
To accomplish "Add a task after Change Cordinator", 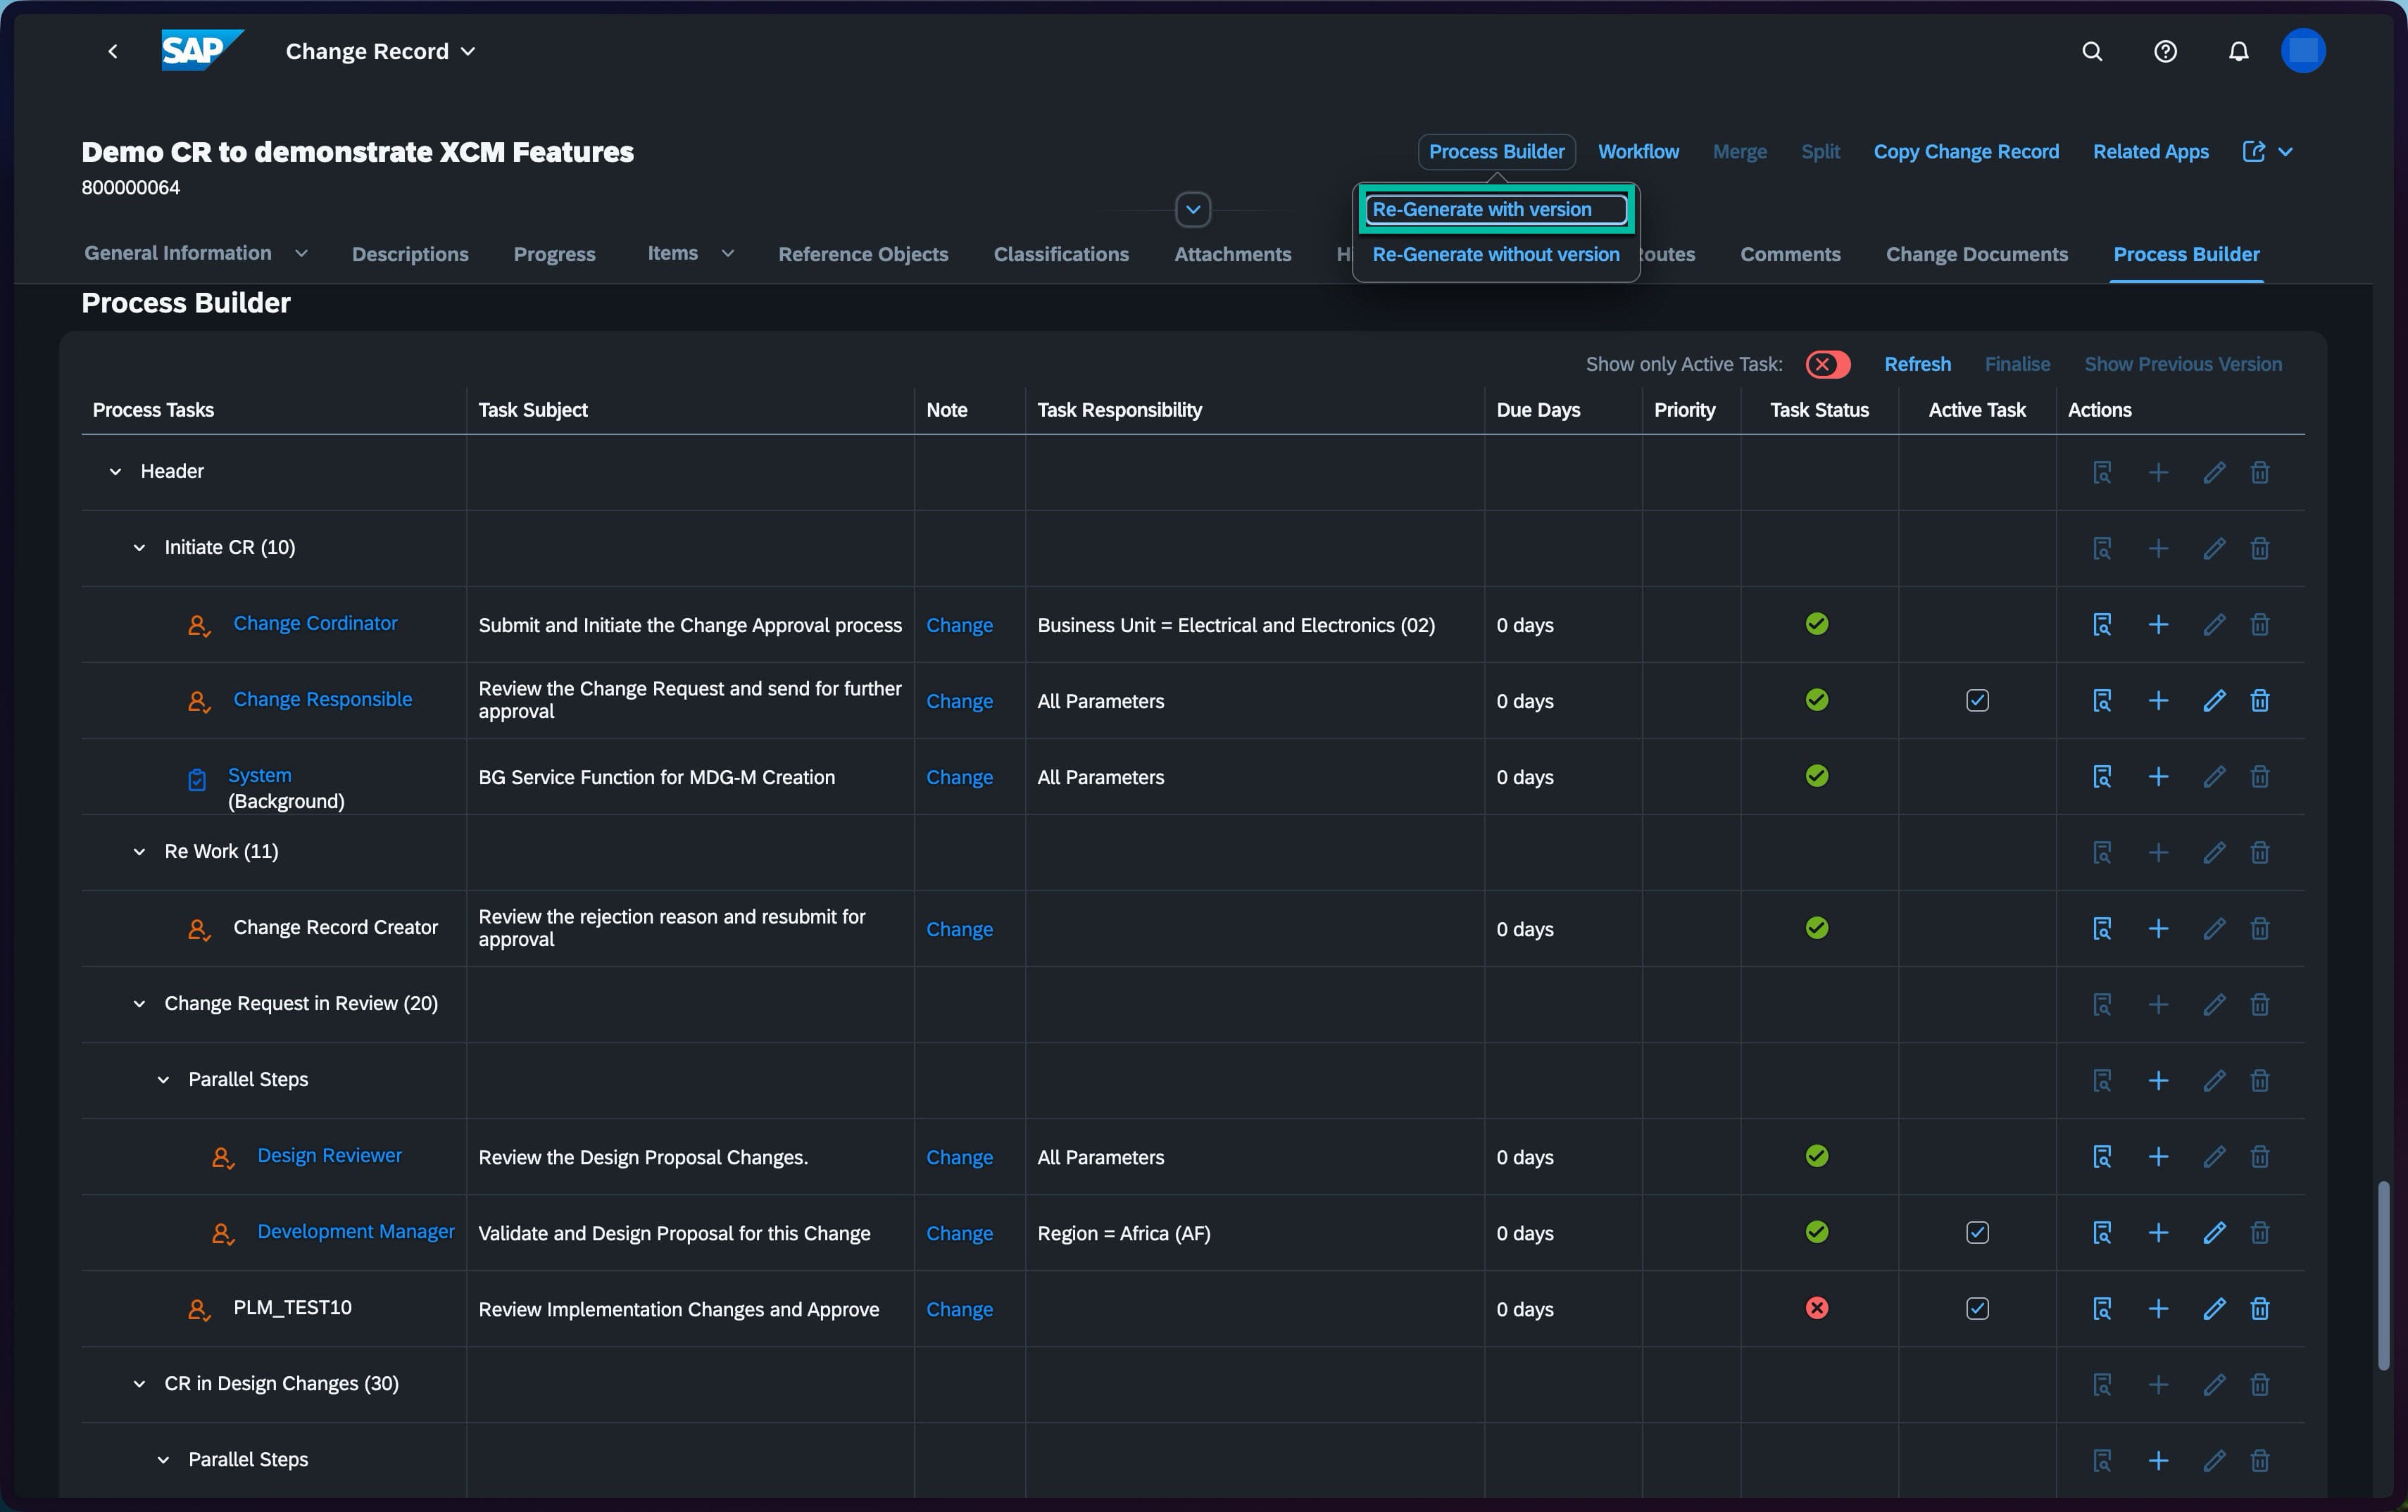I will (x=2158, y=624).
